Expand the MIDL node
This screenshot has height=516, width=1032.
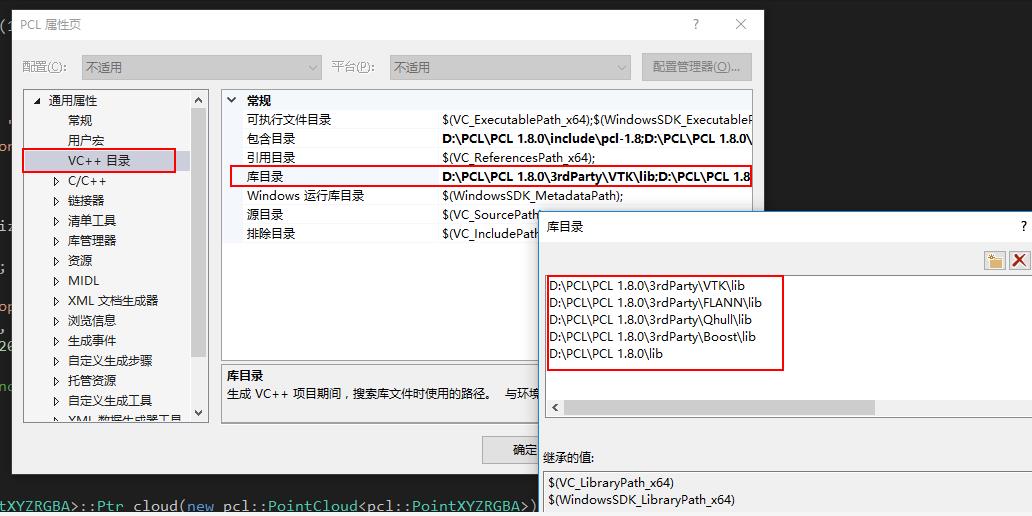click(56, 281)
